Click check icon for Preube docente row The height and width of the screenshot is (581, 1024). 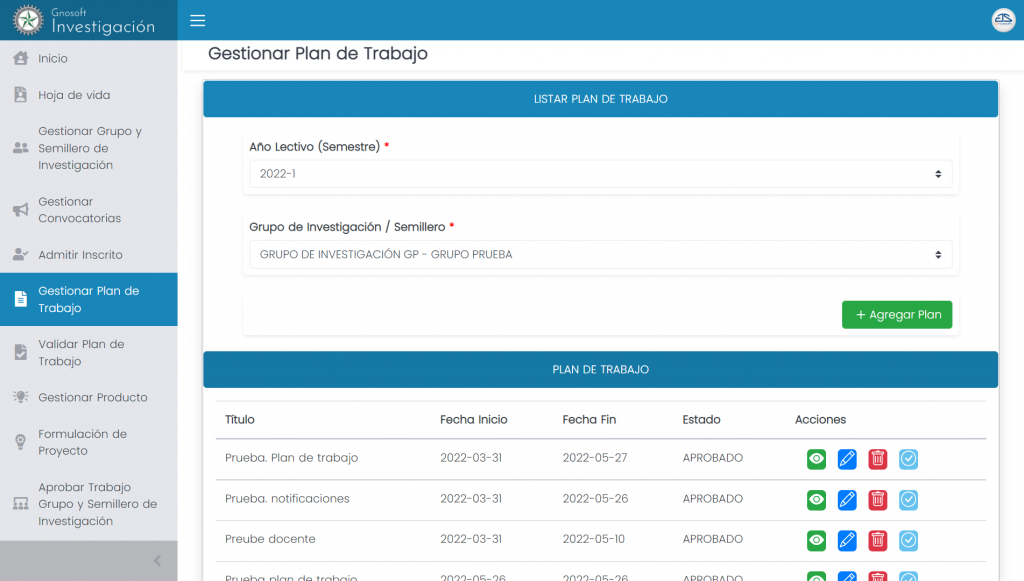click(908, 540)
